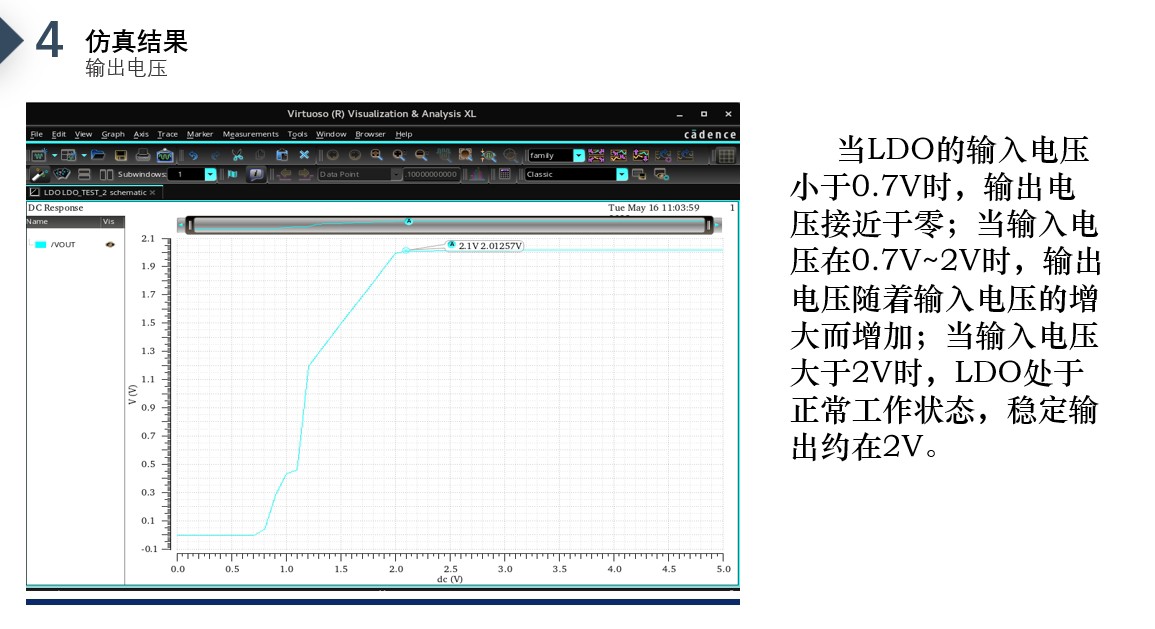1155x629 pixels.
Task: Close the LDO_TEST_2 schematic tab
Action: coord(152,192)
